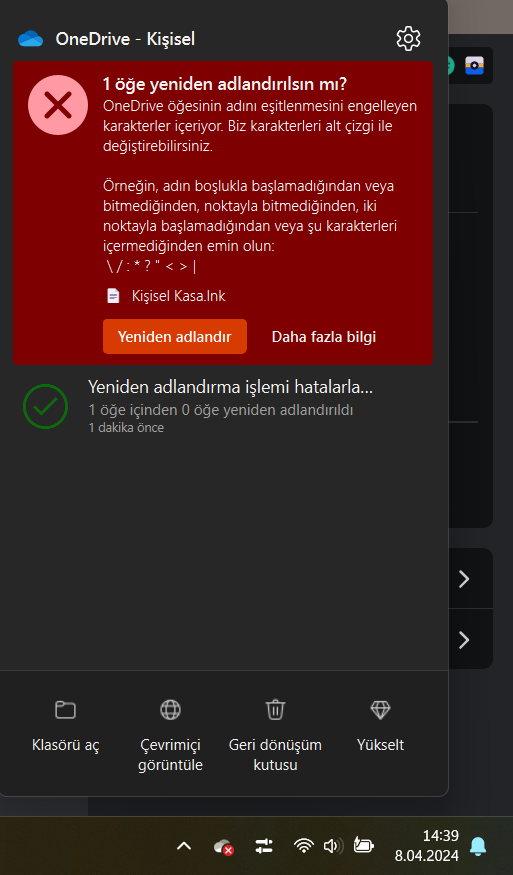Click the green checkmark status icon
Screen dimensions: 513x875
[x=46, y=406]
